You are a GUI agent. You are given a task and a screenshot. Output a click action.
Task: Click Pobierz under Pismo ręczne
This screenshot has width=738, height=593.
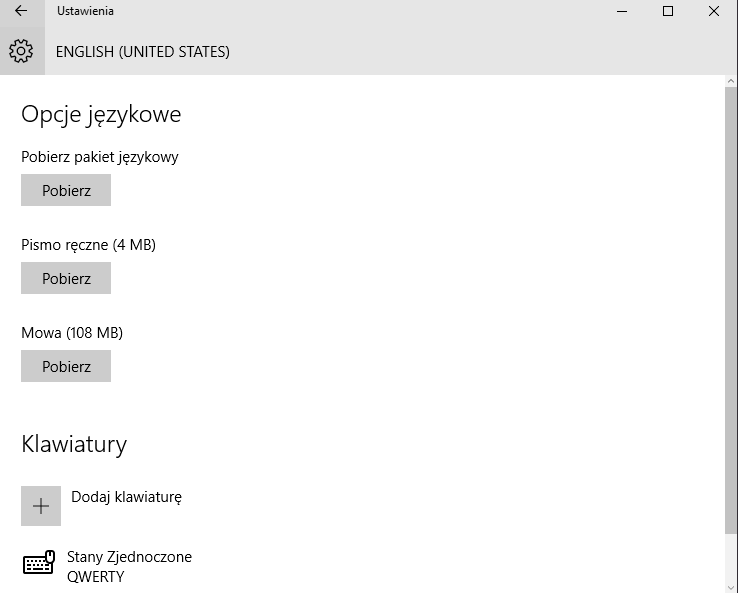point(66,278)
